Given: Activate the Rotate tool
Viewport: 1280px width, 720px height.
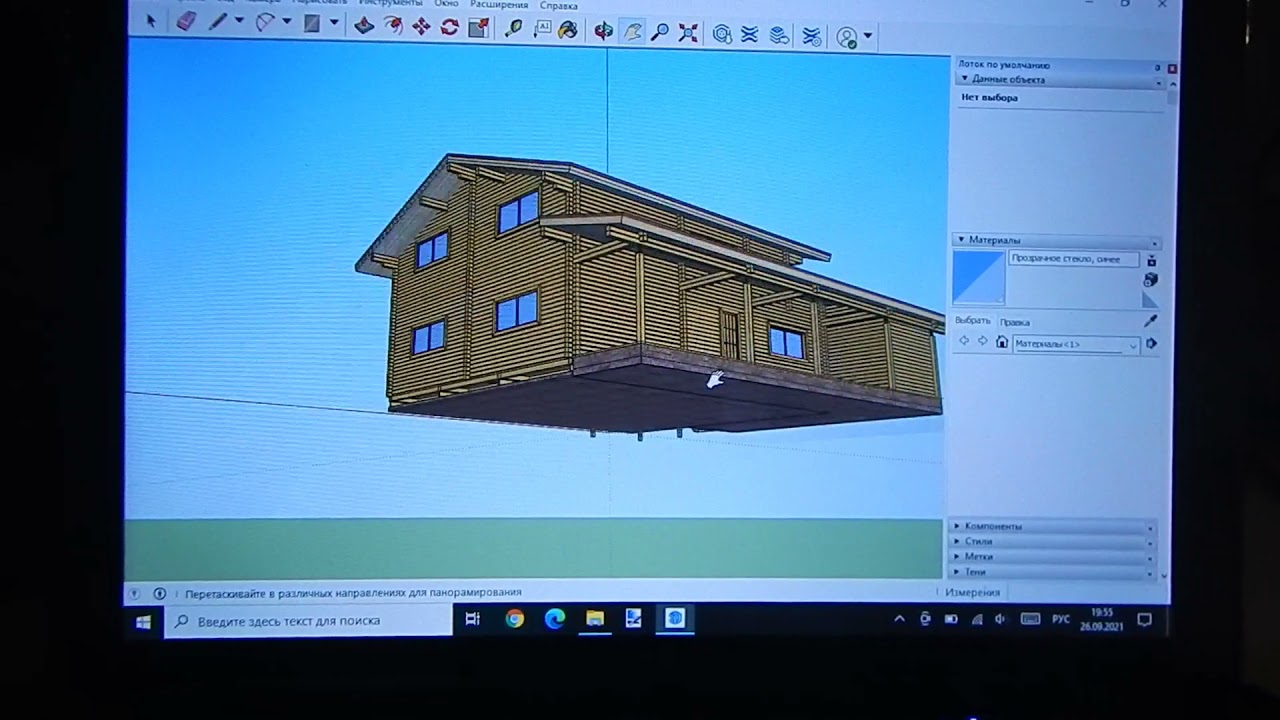Looking at the screenshot, I should [x=450, y=27].
